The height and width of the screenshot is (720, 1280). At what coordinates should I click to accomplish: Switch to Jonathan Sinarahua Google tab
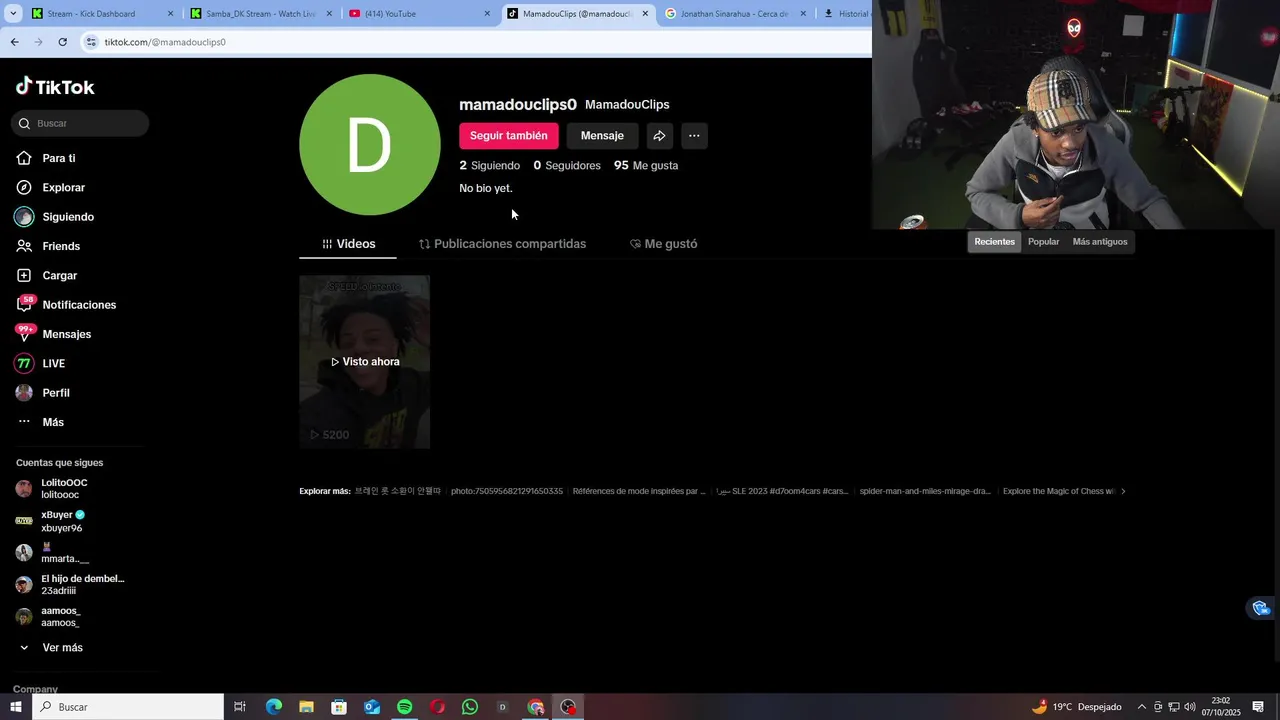(736, 14)
